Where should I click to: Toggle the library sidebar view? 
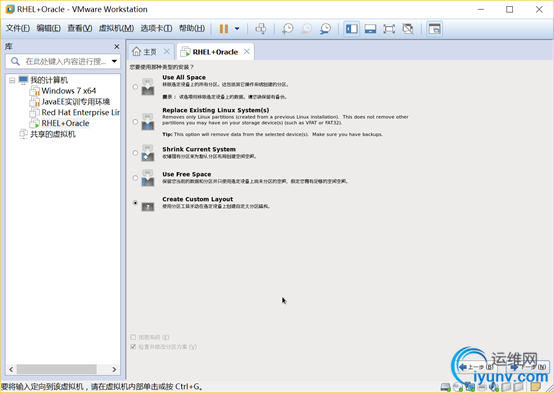click(x=352, y=29)
